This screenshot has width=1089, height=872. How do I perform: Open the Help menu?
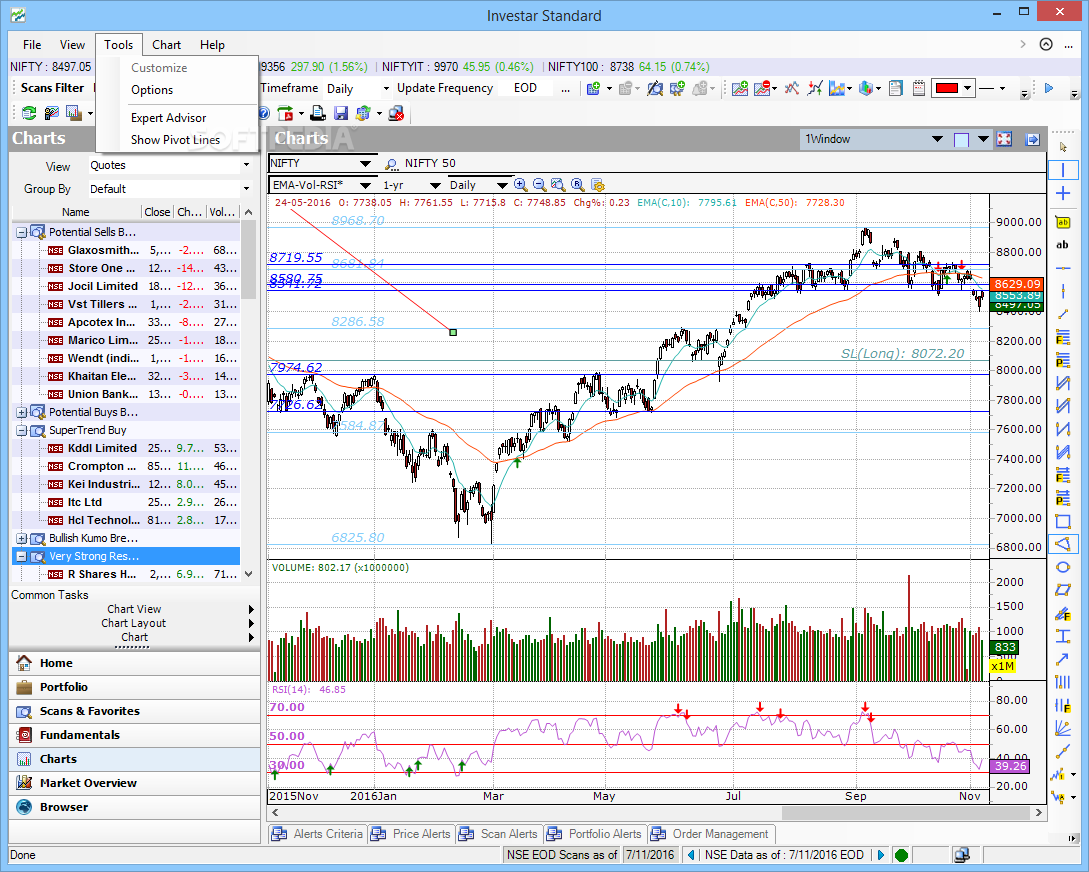pos(213,44)
